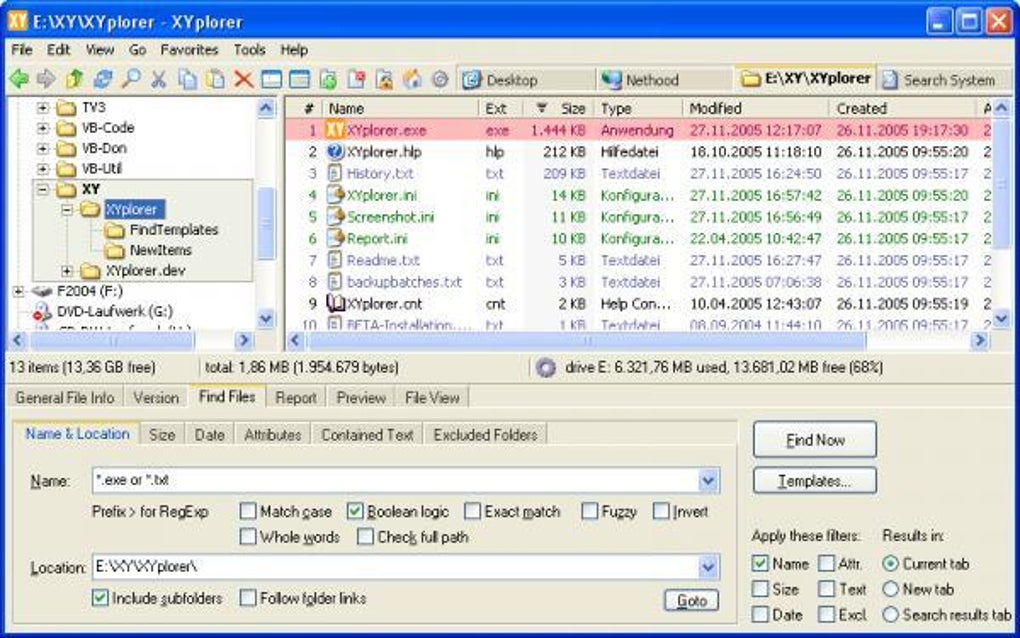This screenshot has height=638, width=1020.
Task: Open the General File Info tab
Action: [x=65, y=397]
